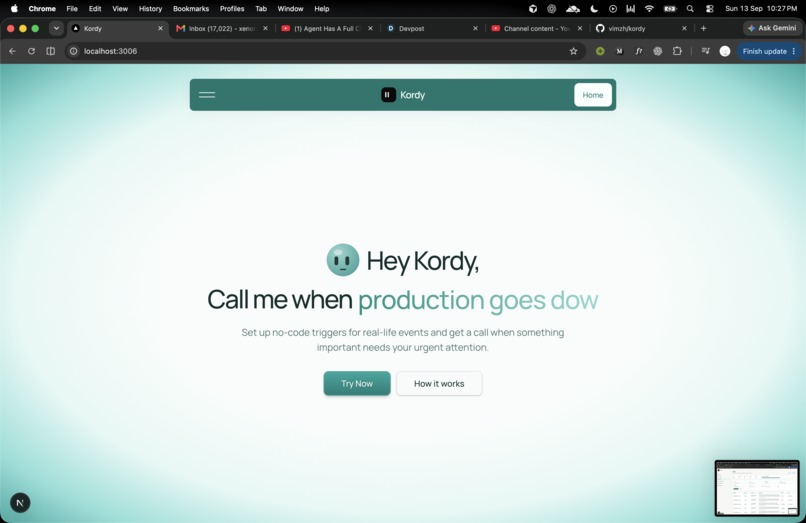The image size is (806, 523).
Task: Click the Try Now button
Action: (x=357, y=383)
